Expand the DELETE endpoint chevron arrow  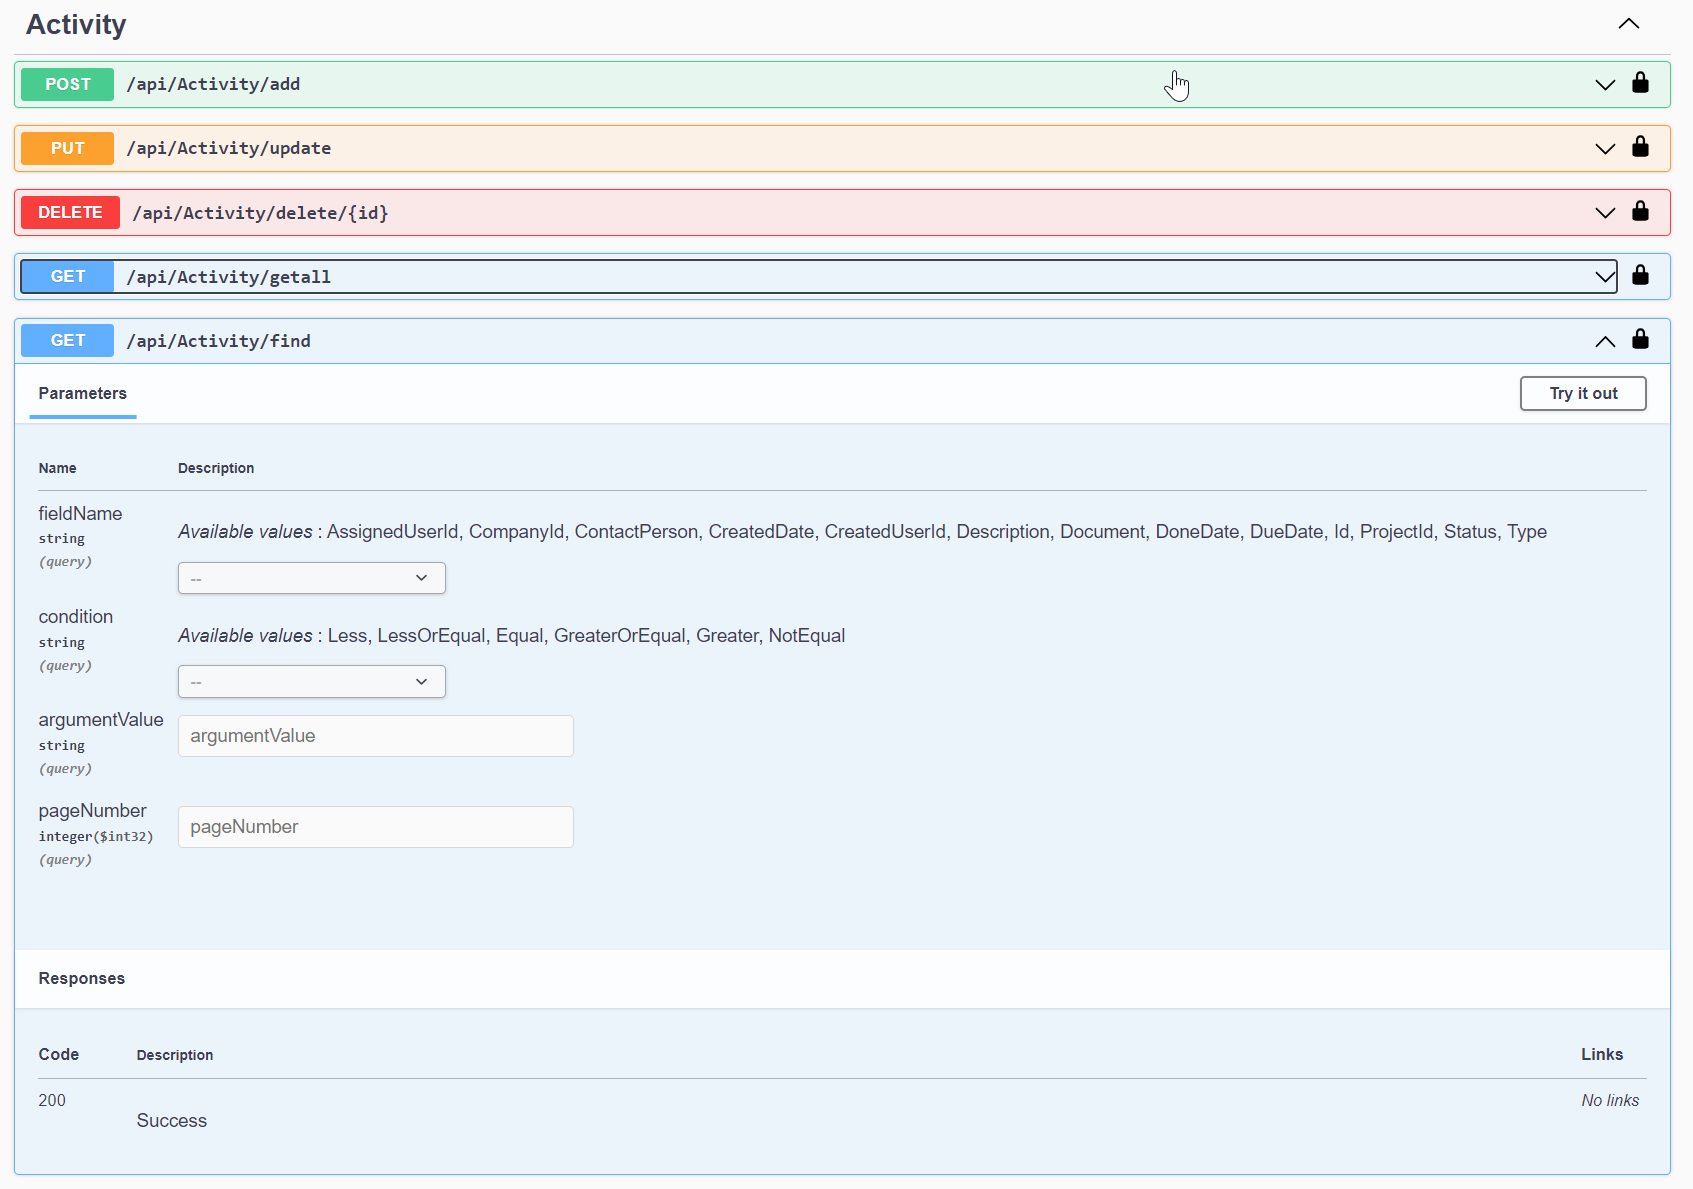tap(1604, 213)
